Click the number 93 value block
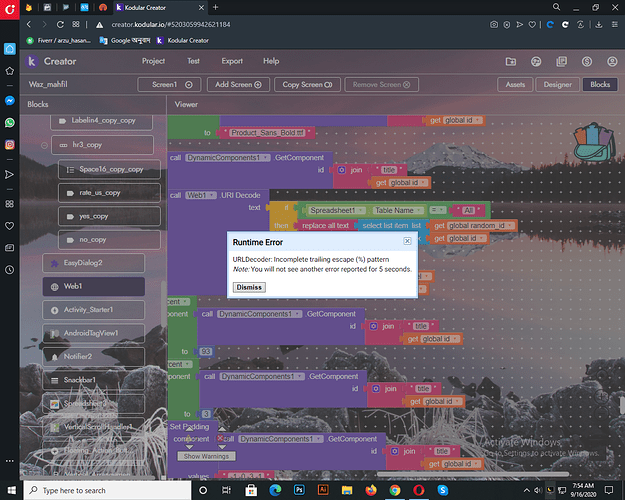Screen dimensions: 625x500 tap(206, 351)
